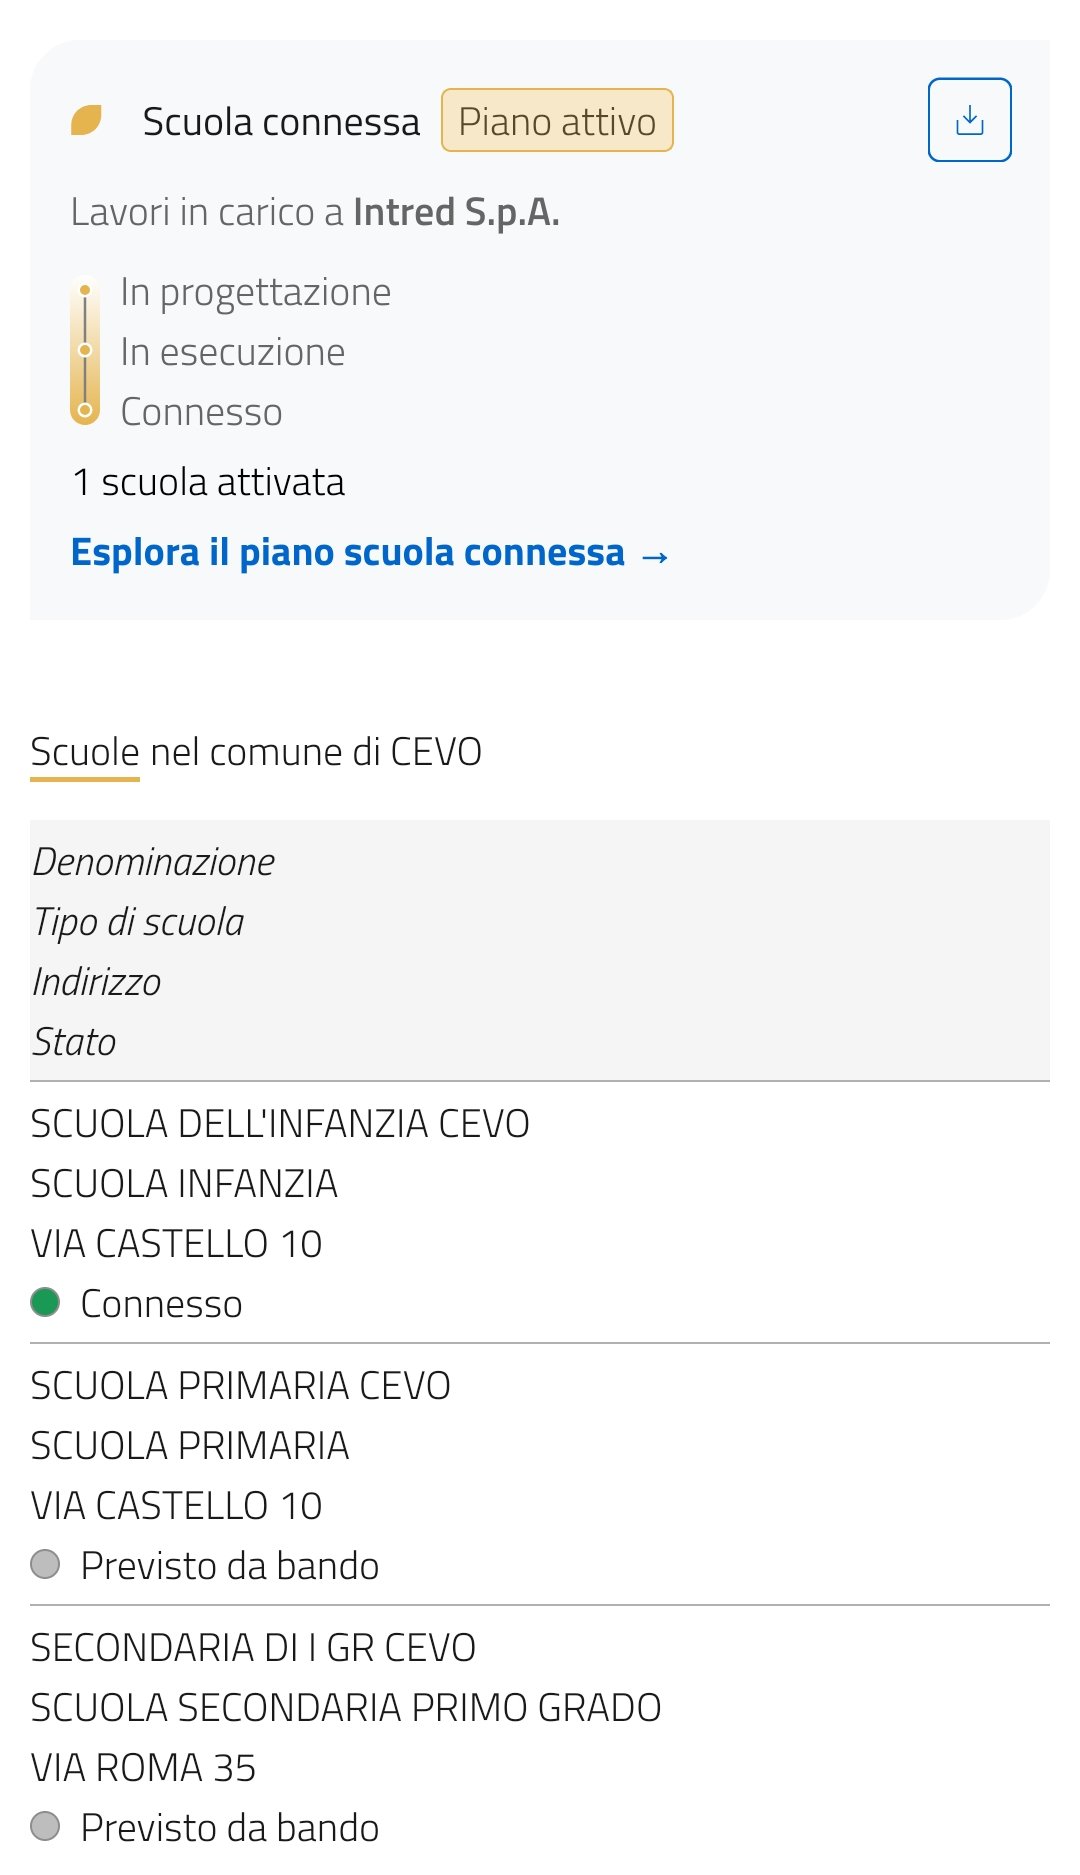Click the grey status dot for Secondaria di I Gr Cevo
The width and height of the screenshot is (1080, 1875).
tap(45, 1826)
